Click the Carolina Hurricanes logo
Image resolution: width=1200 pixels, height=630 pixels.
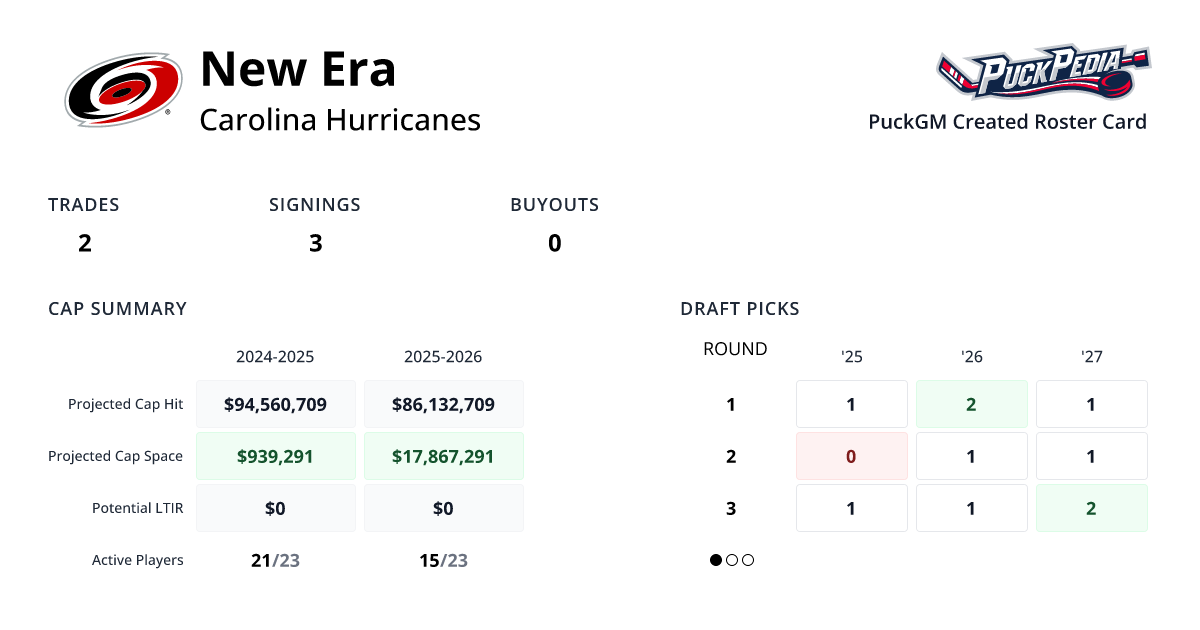[123, 90]
